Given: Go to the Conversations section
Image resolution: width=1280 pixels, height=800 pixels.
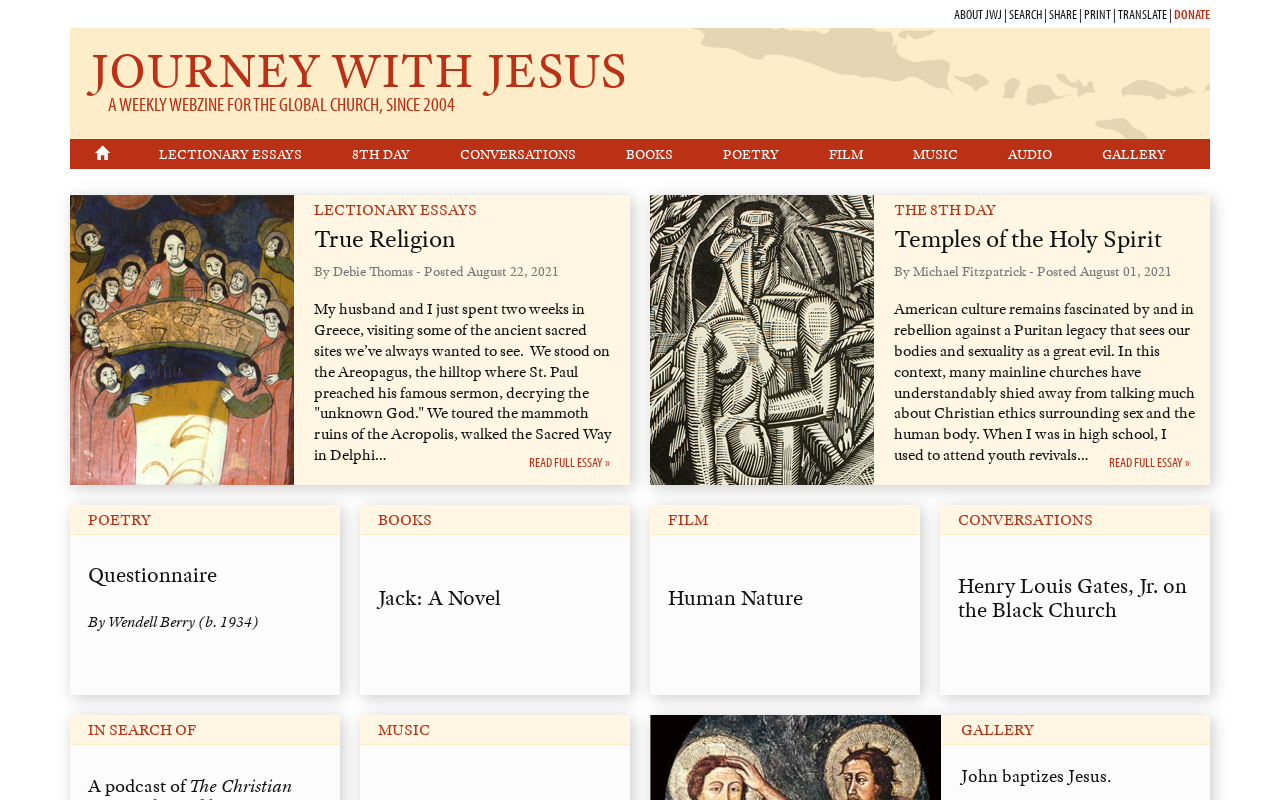Looking at the screenshot, I should click(x=518, y=155).
